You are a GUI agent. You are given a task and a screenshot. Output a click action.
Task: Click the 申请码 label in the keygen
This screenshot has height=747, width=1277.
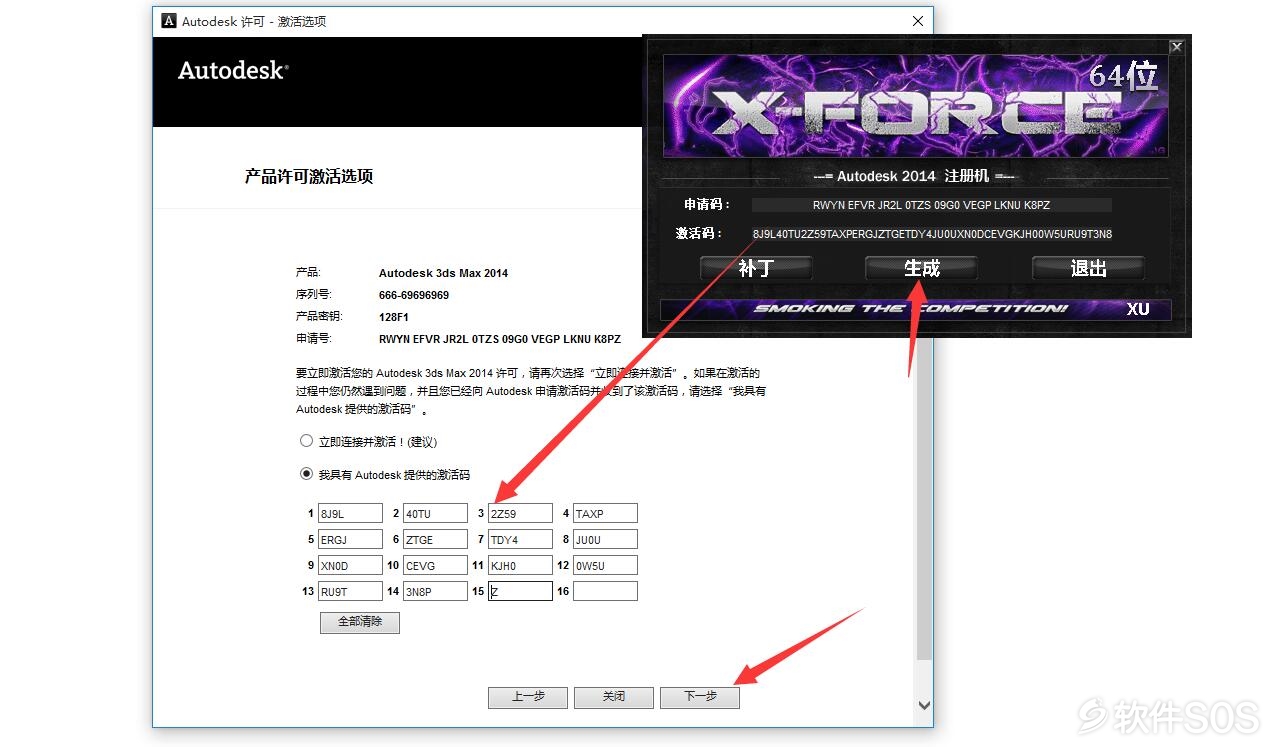point(707,204)
